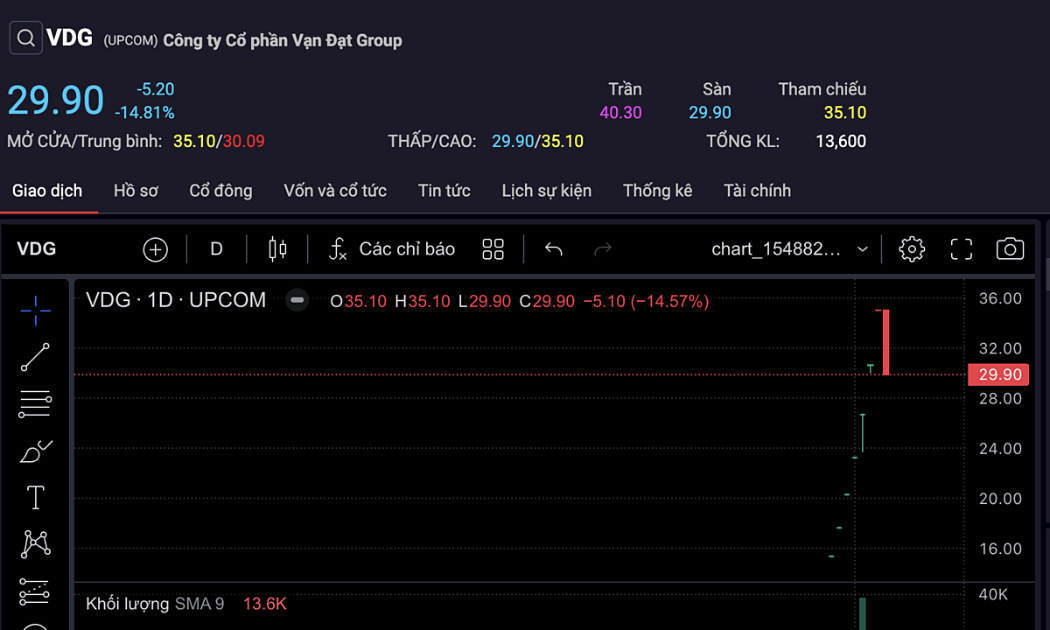Open the layout grid selector icon
The height and width of the screenshot is (630, 1050).
[493, 249]
